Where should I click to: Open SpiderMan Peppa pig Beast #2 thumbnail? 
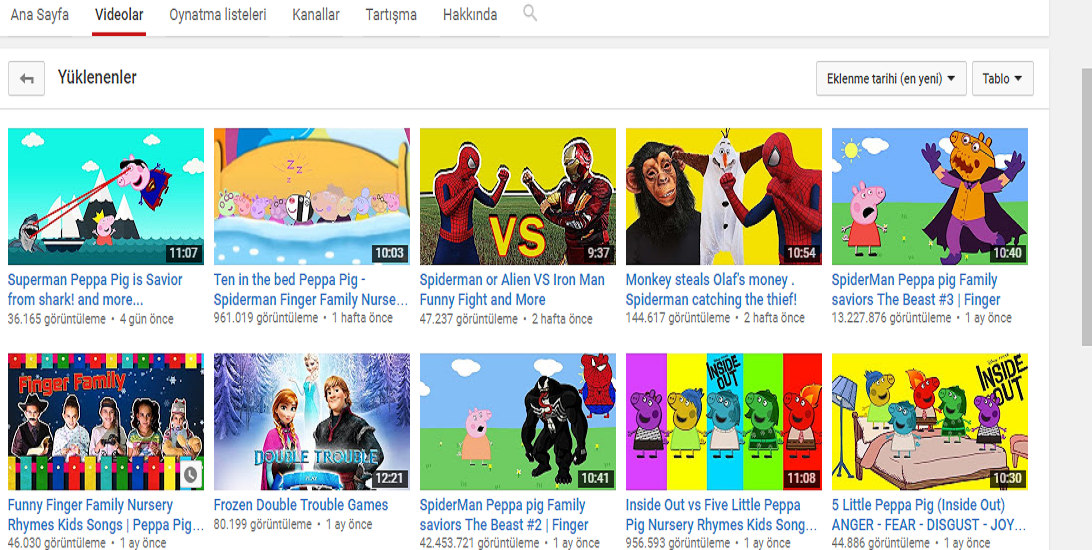pyautogui.click(x=518, y=422)
